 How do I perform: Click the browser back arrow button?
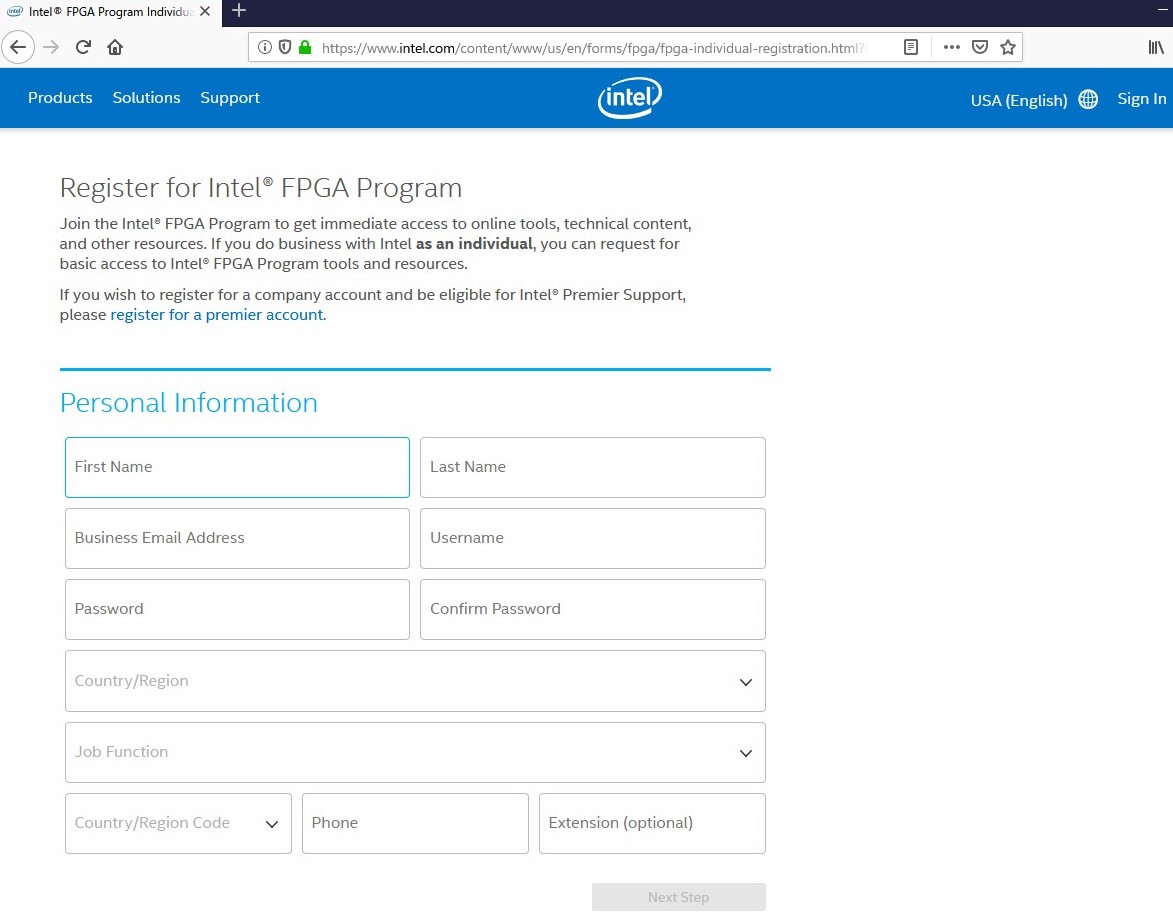pos(19,47)
